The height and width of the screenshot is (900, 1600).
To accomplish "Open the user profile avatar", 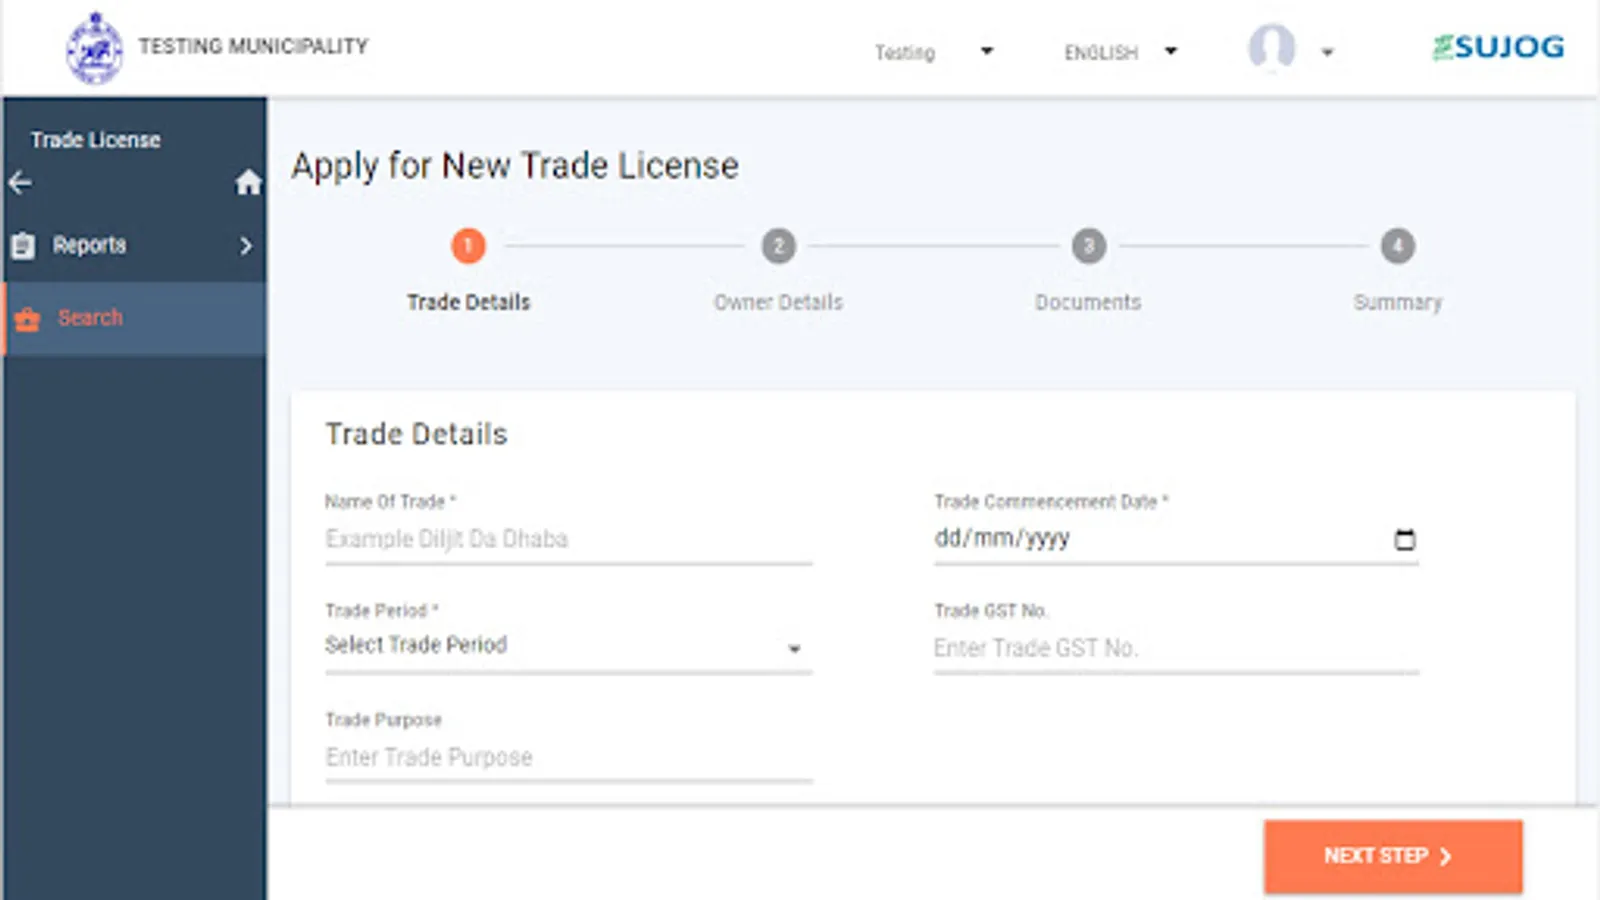I will (x=1272, y=47).
